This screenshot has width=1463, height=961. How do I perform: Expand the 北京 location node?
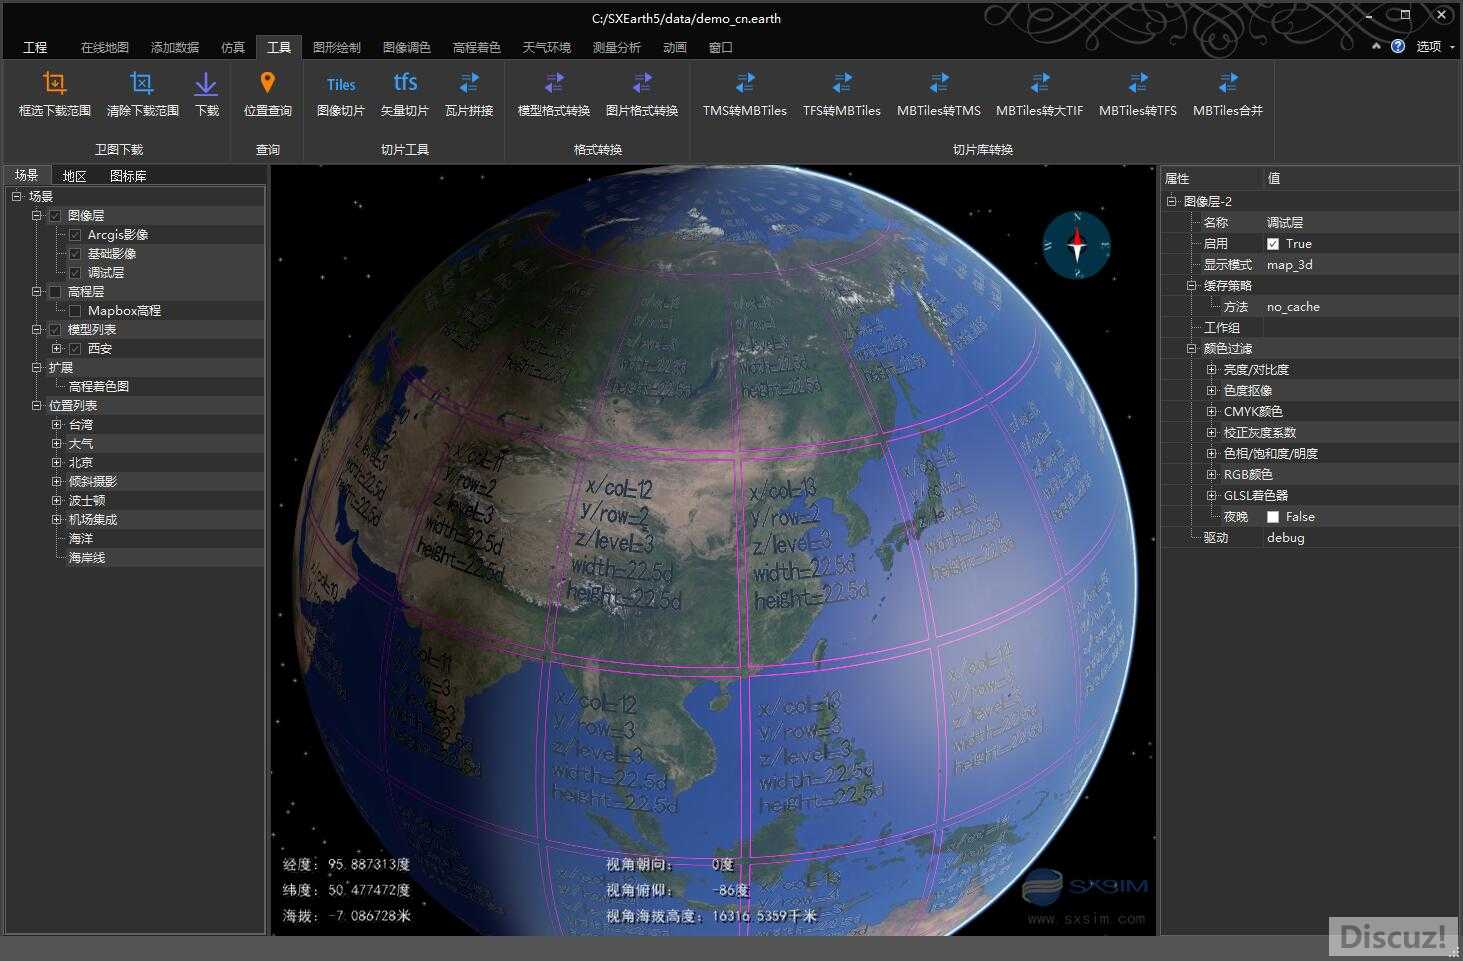point(57,463)
